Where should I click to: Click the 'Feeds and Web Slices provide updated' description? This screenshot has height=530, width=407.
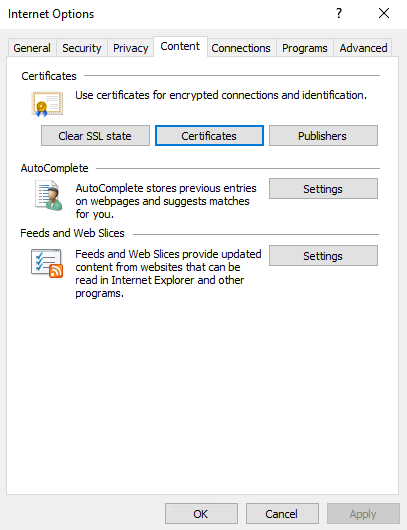pyautogui.click(x=168, y=273)
